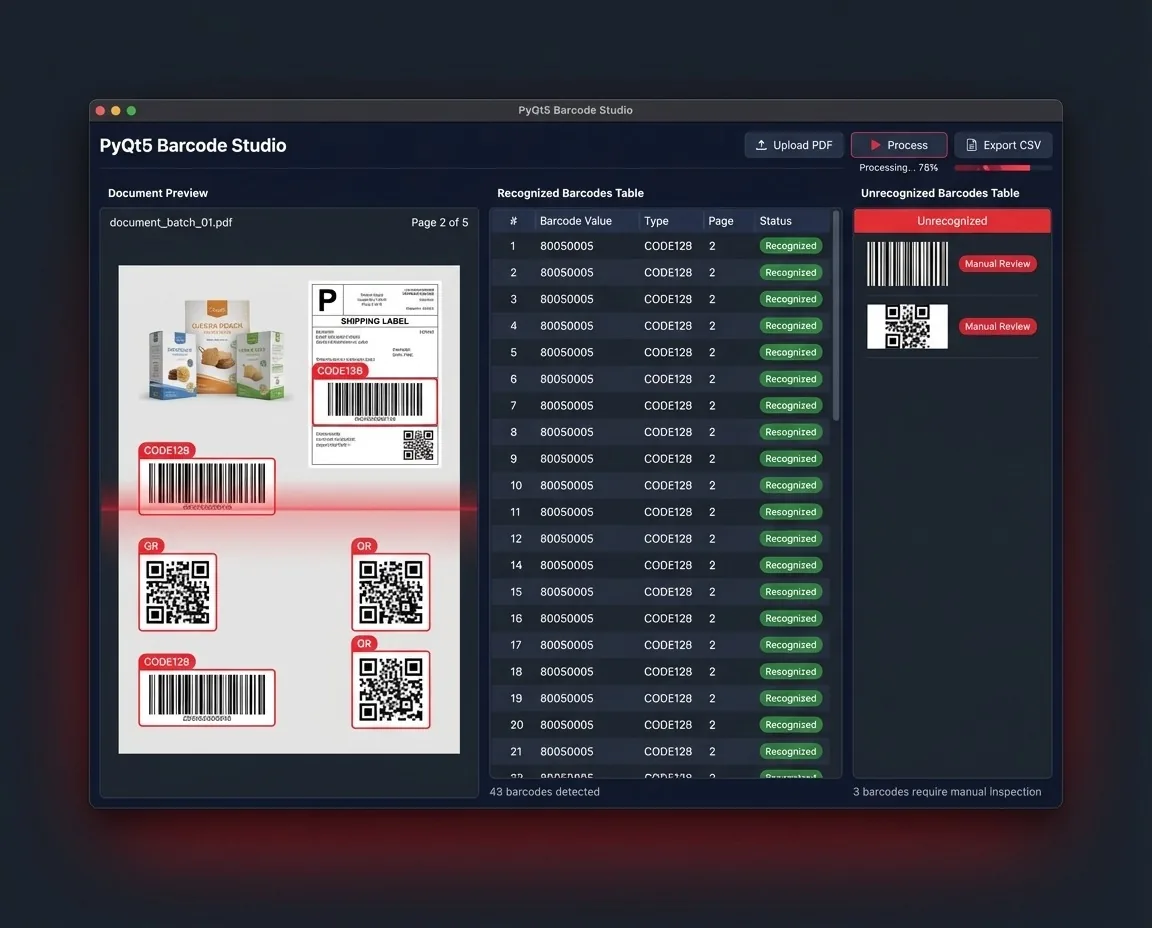This screenshot has width=1152, height=928.
Task: Select CODE128 type cell in row 14
Action: [668, 565]
